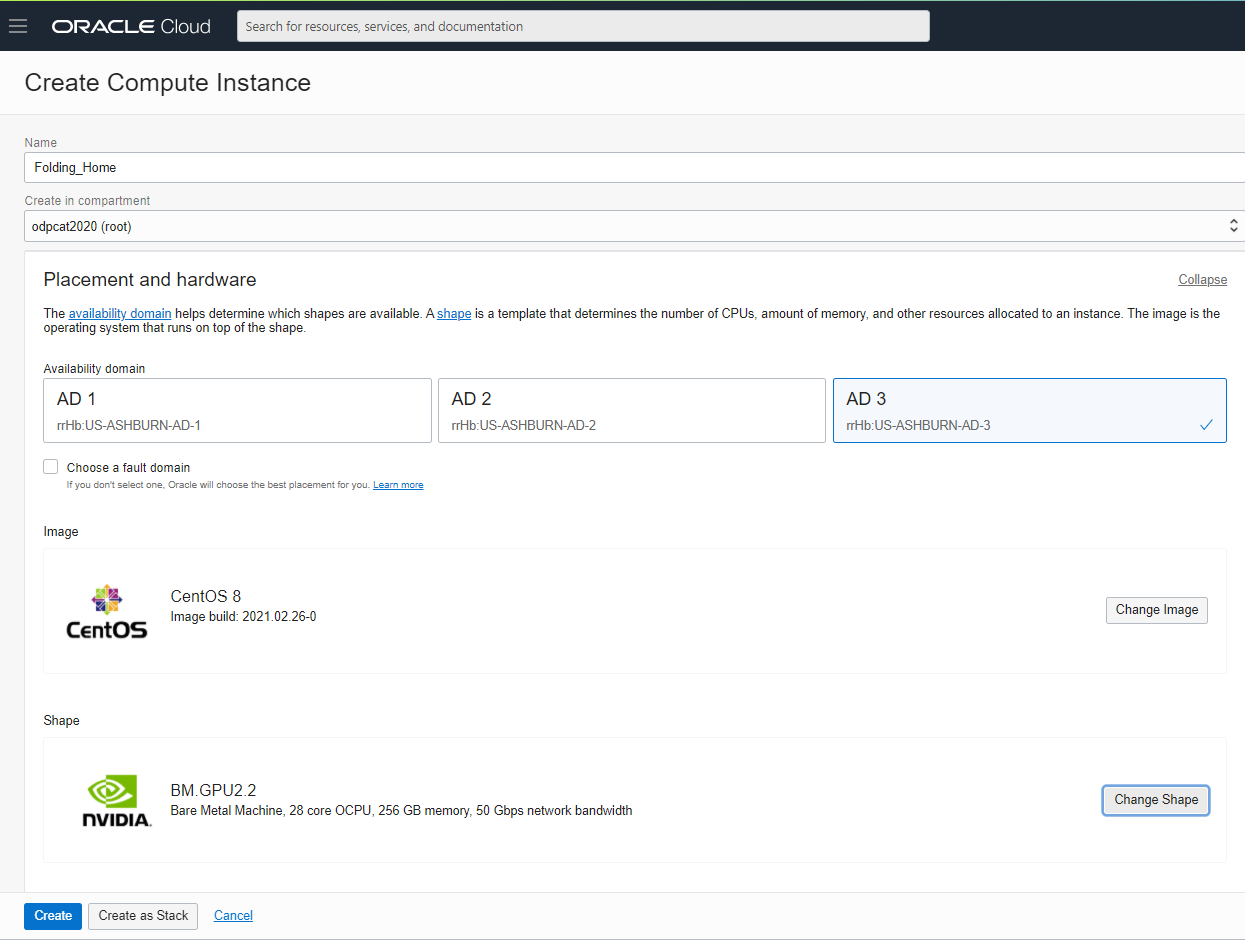Select availability domain AD 1
This screenshot has height=940, width=1245.
pos(237,410)
